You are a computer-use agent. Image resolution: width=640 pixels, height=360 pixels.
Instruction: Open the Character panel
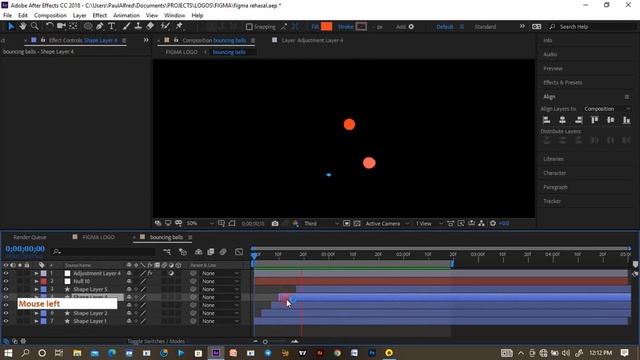pyautogui.click(x=554, y=173)
